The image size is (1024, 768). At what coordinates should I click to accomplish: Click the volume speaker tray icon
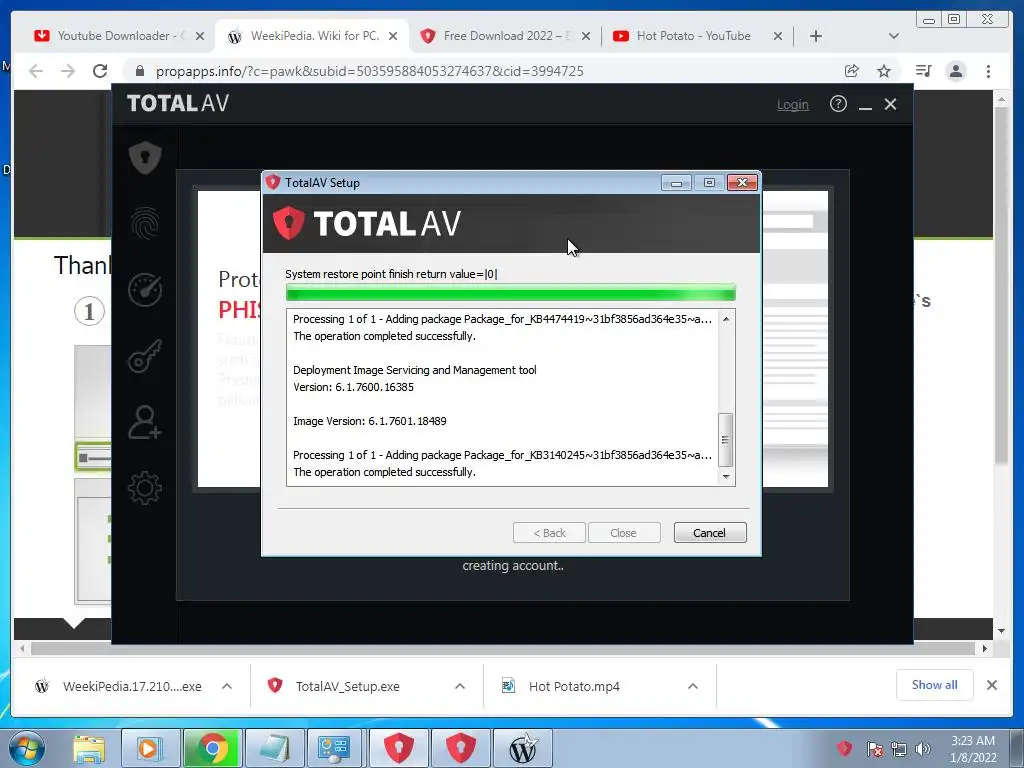[923, 749]
